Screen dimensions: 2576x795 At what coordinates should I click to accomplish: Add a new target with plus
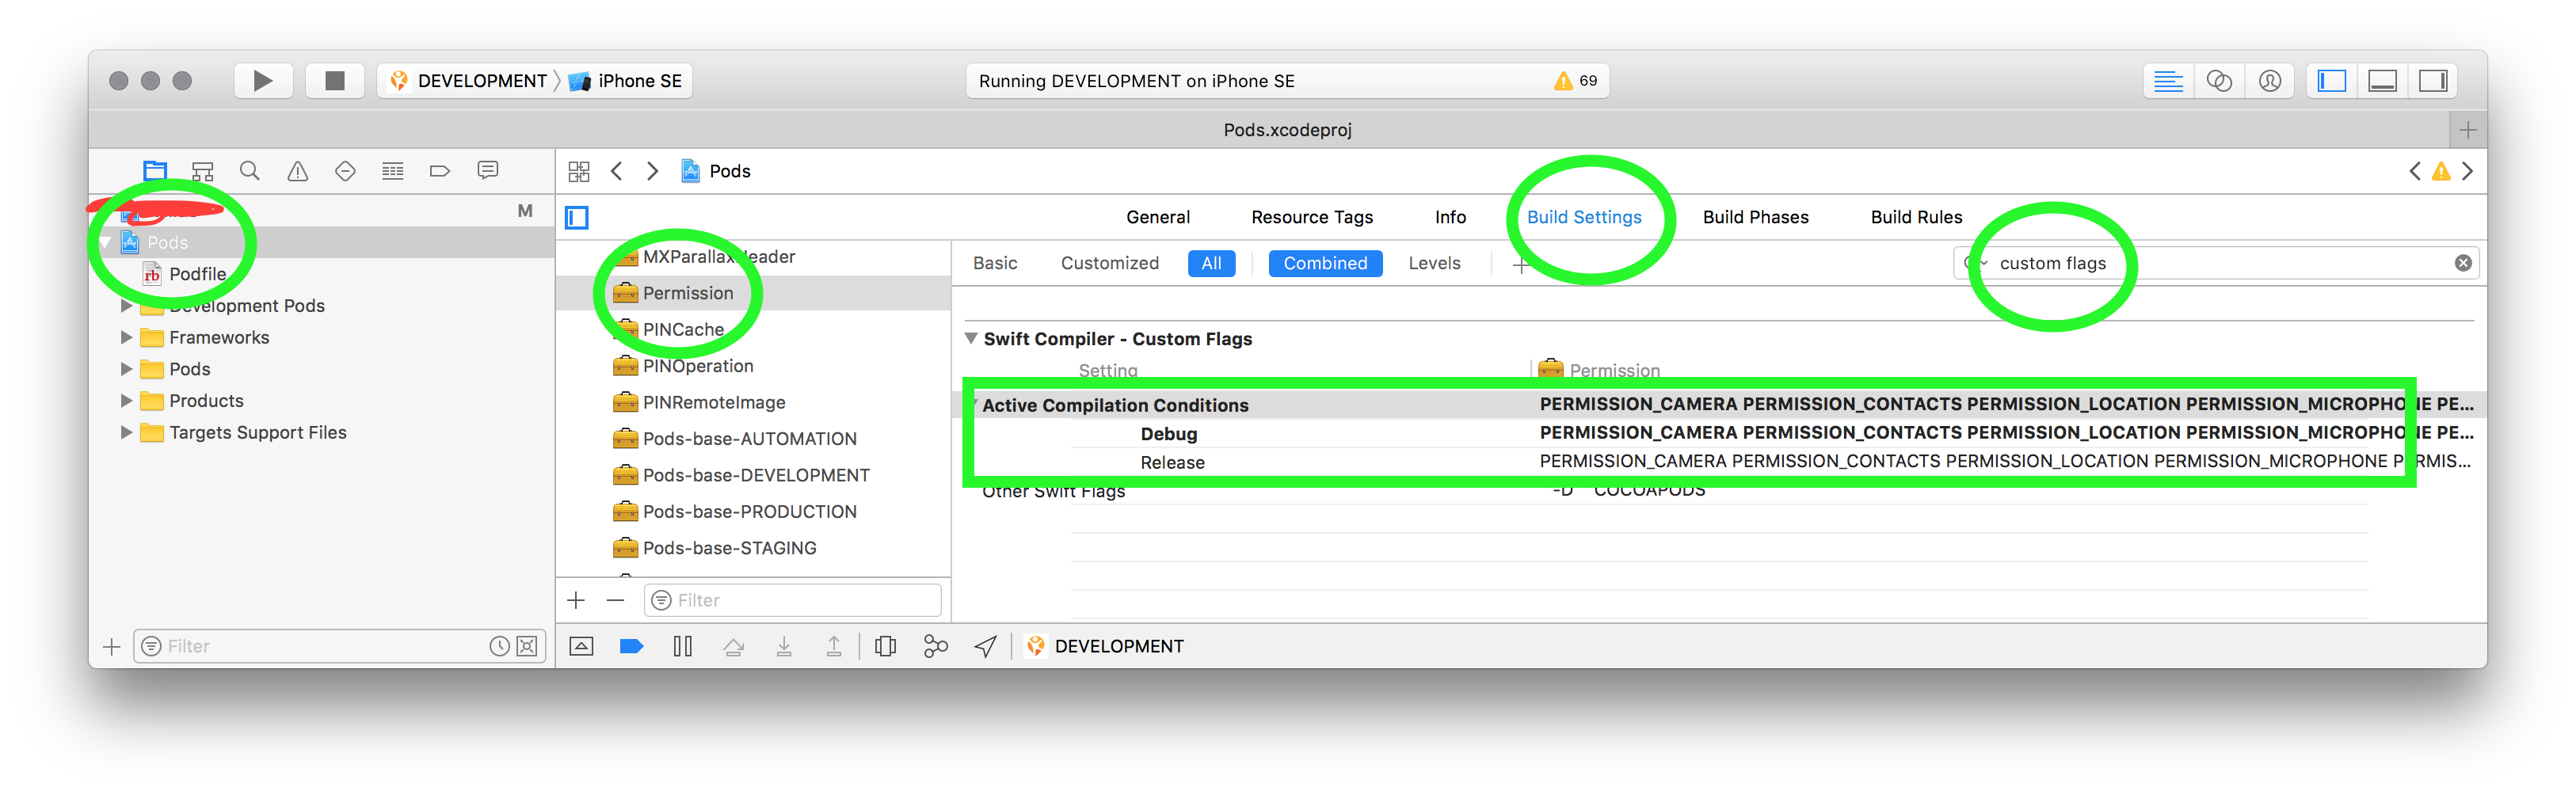576,600
